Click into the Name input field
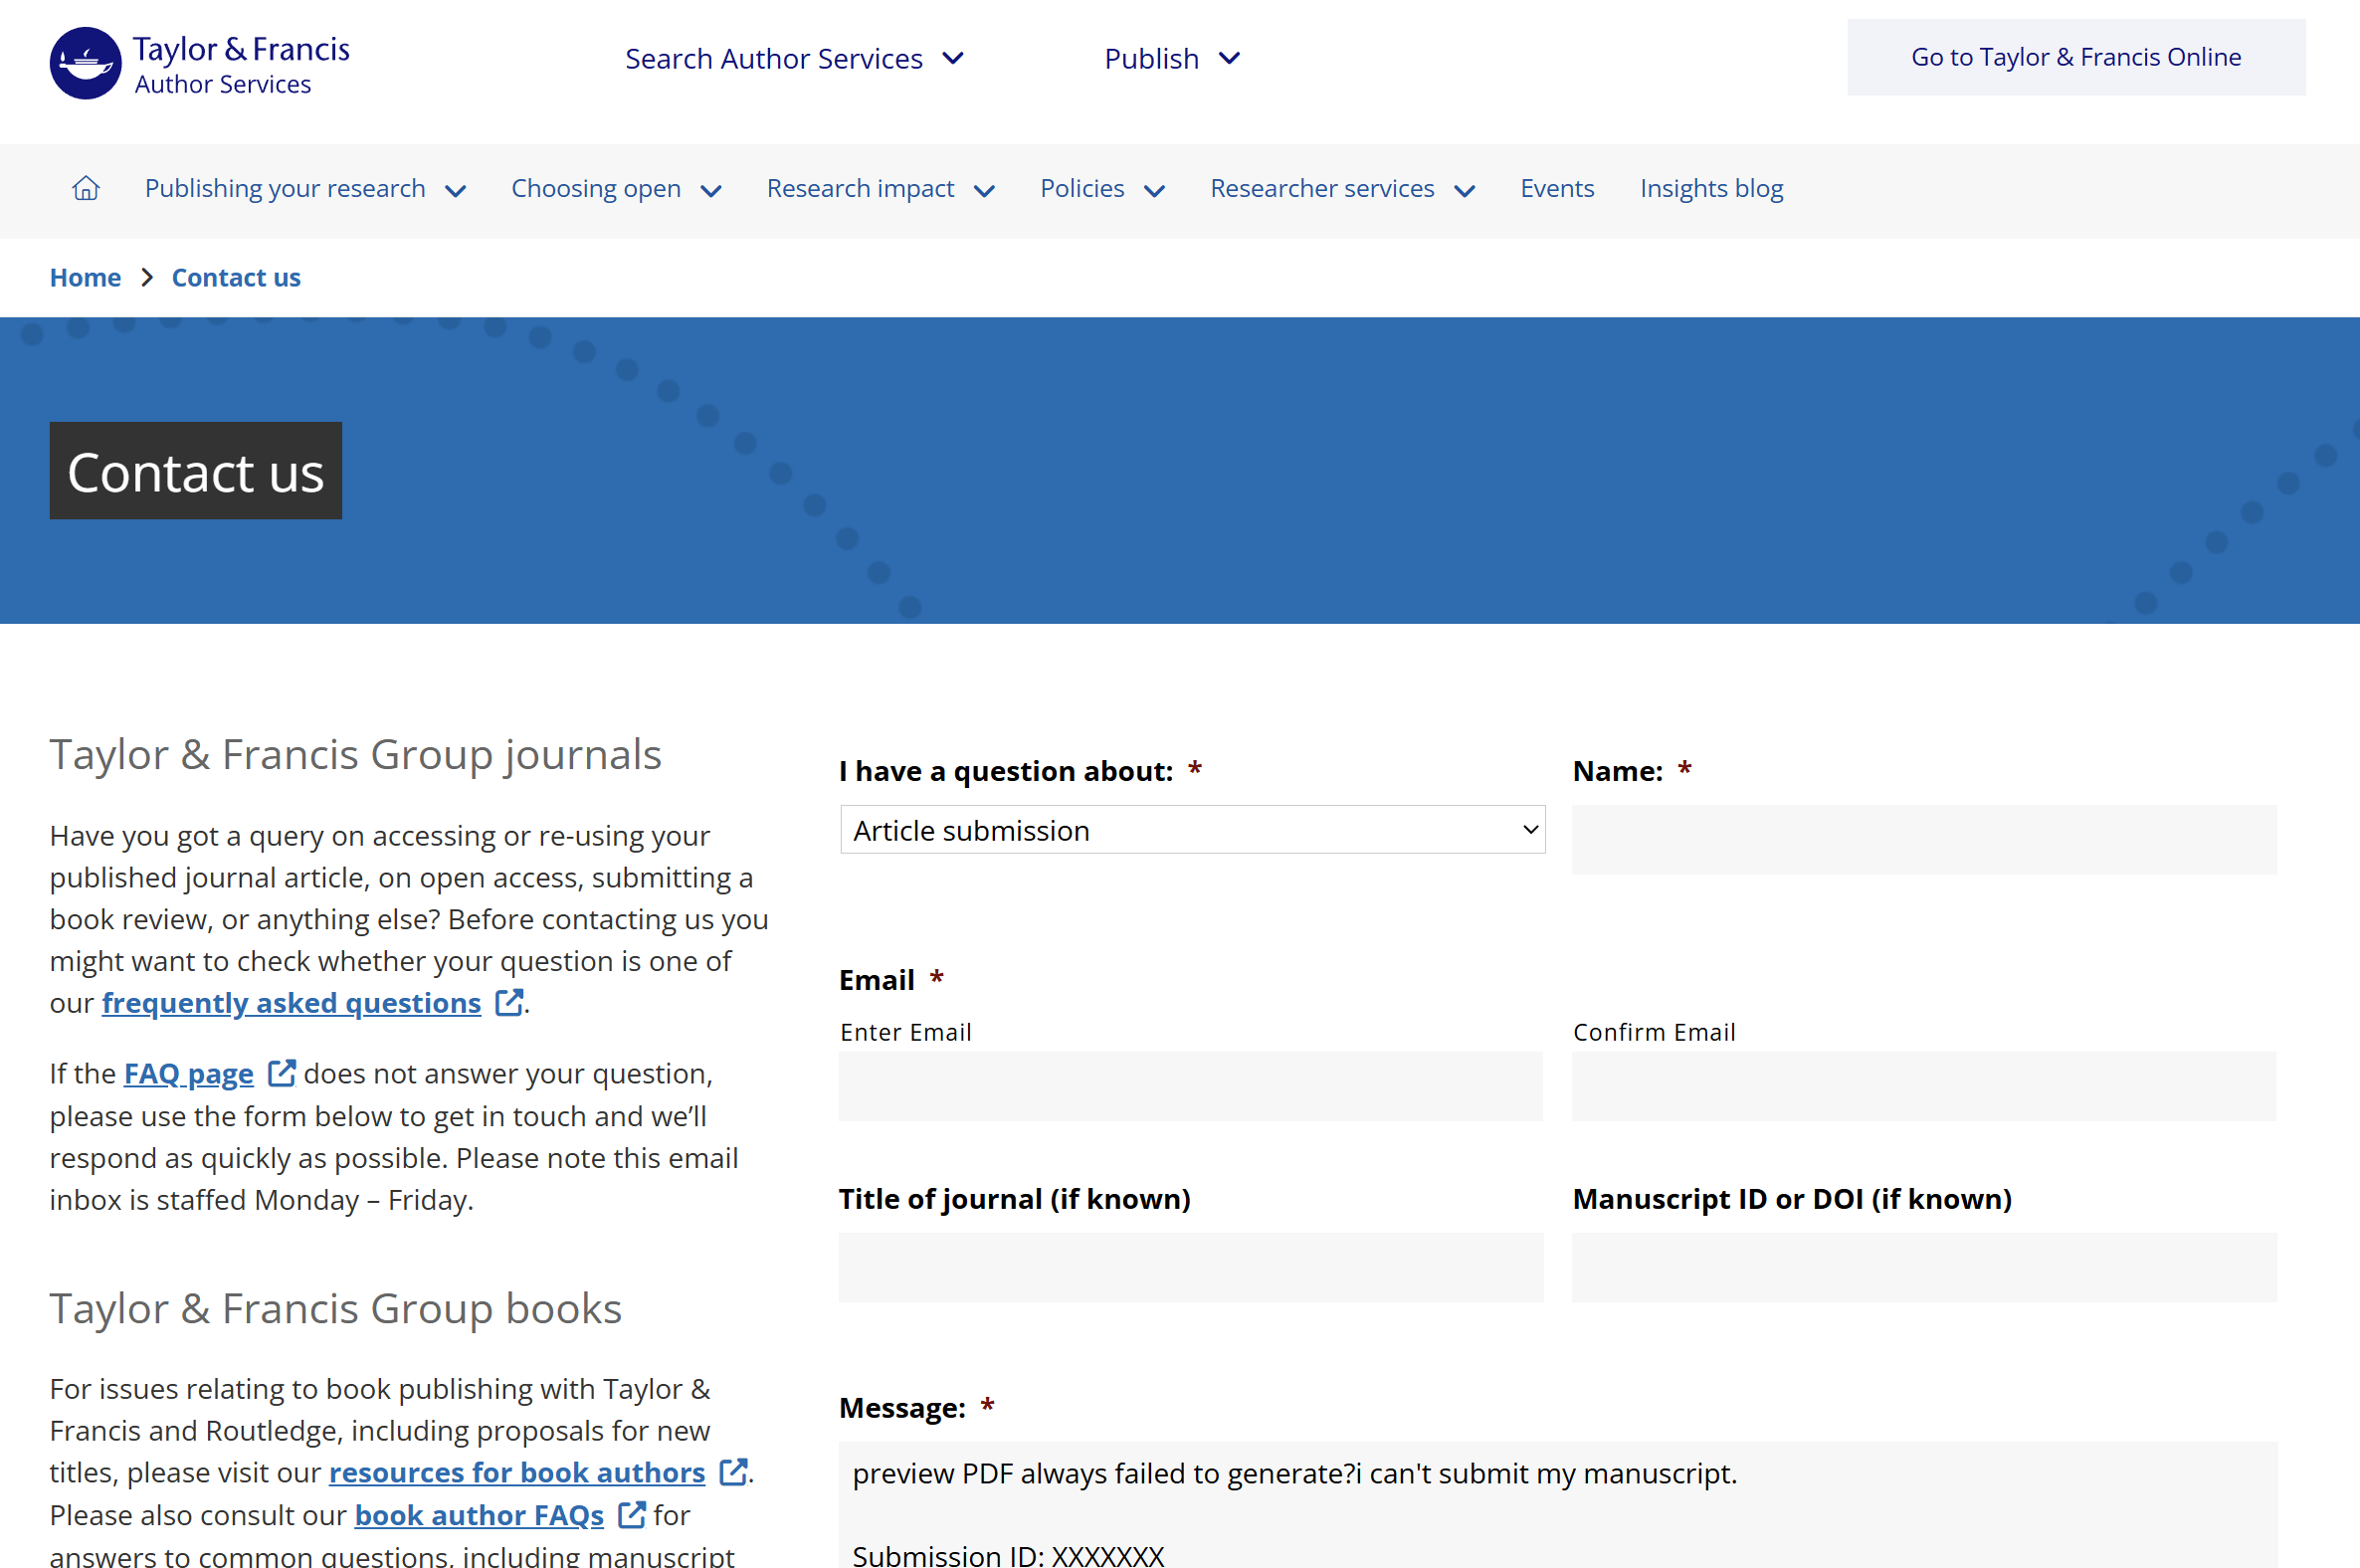2360x1568 pixels. (x=1923, y=840)
